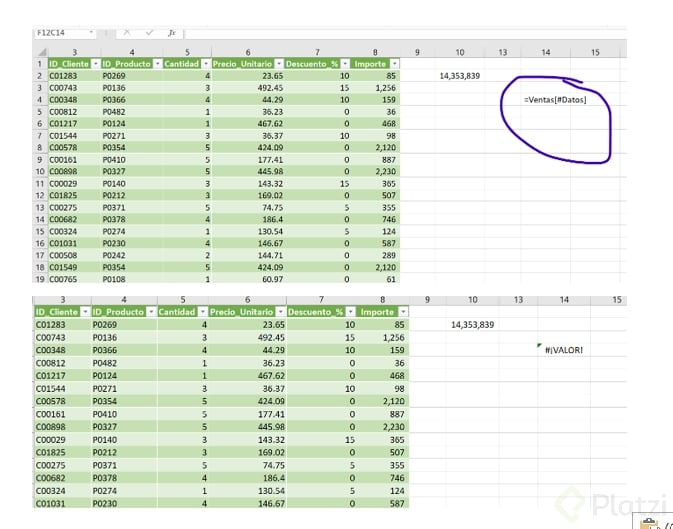Open Importe filter dropdown in upper table
The height and width of the screenshot is (529, 673).
click(x=394, y=64)
